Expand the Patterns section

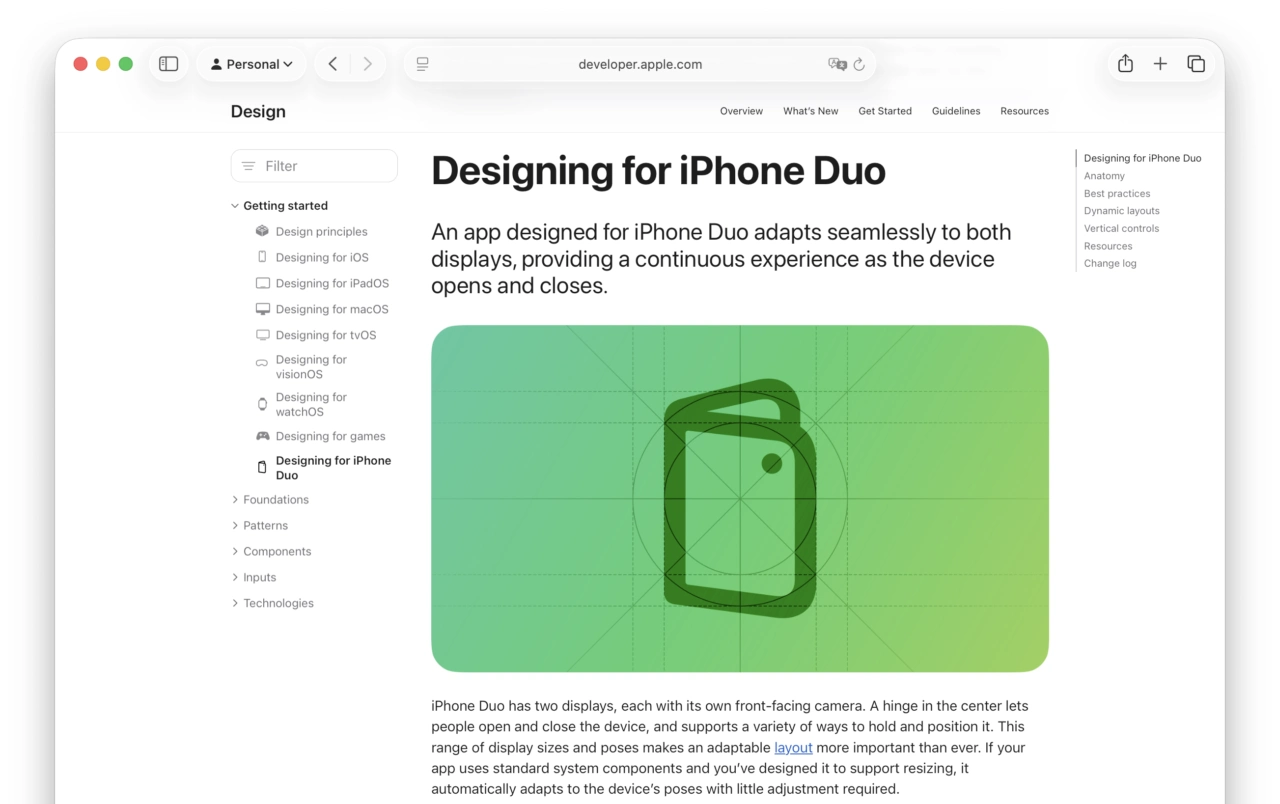pos(235,526)
